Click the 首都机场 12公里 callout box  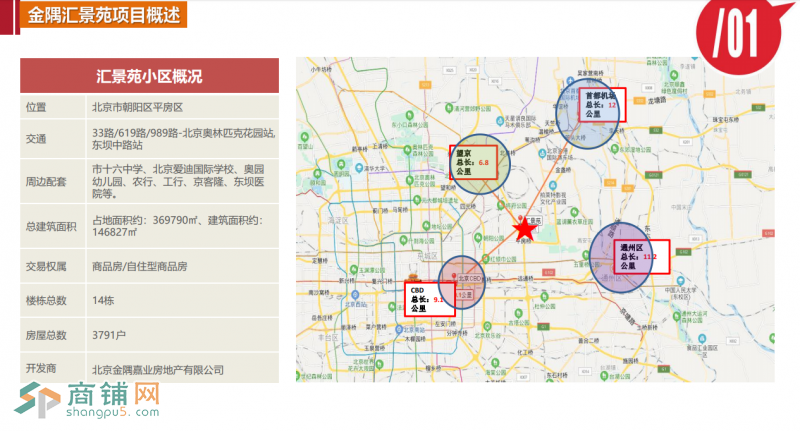pos(602,105)
